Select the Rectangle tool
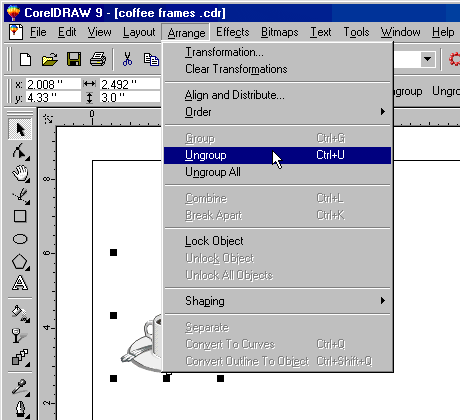The width and height of the screenshot is (460, 420). tap(20, 216)
